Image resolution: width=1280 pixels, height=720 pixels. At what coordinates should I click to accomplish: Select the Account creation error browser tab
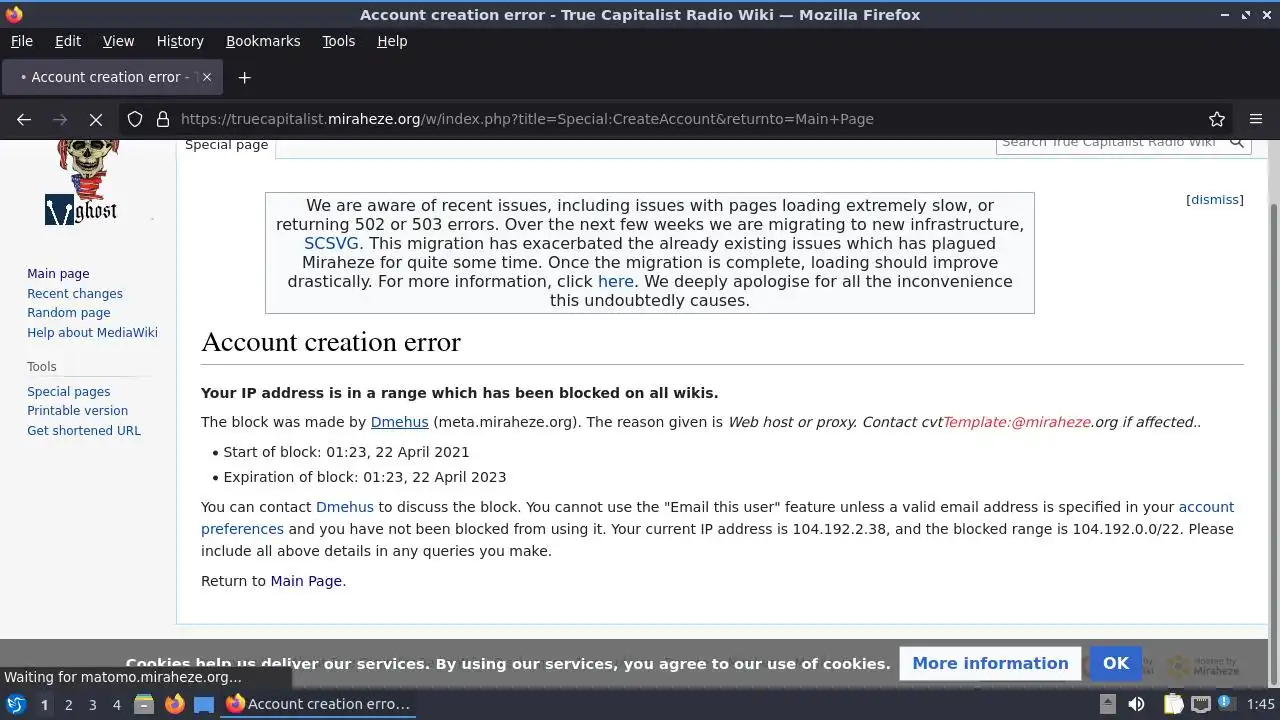pos(110,77)
